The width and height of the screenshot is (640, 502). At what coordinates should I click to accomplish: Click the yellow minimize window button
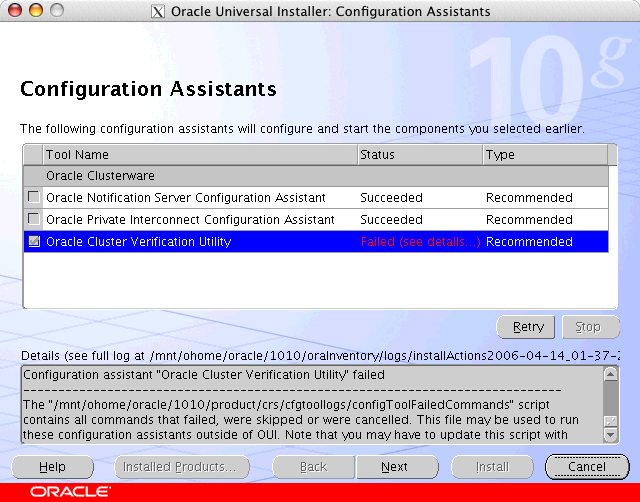point(35,12)
